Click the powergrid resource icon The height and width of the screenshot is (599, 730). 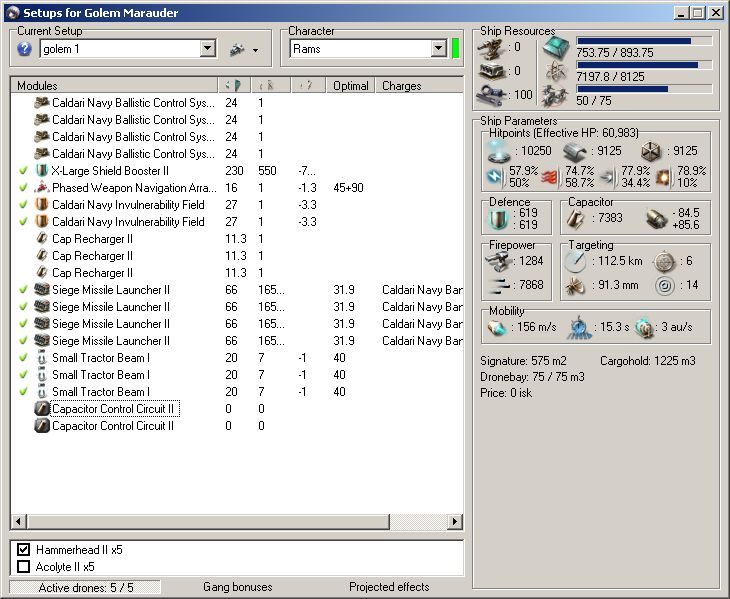tap(556, 71)
